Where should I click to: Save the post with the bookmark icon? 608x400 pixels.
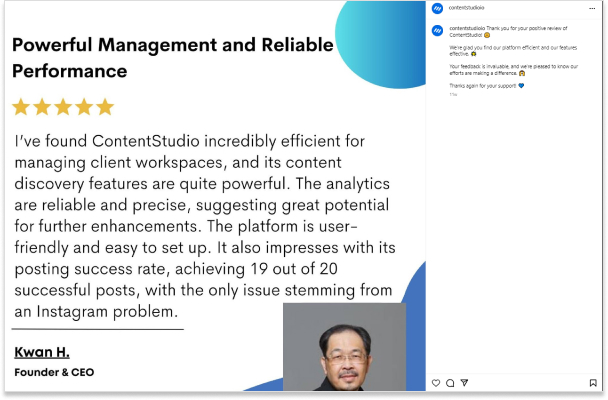[x=593, y=383]
